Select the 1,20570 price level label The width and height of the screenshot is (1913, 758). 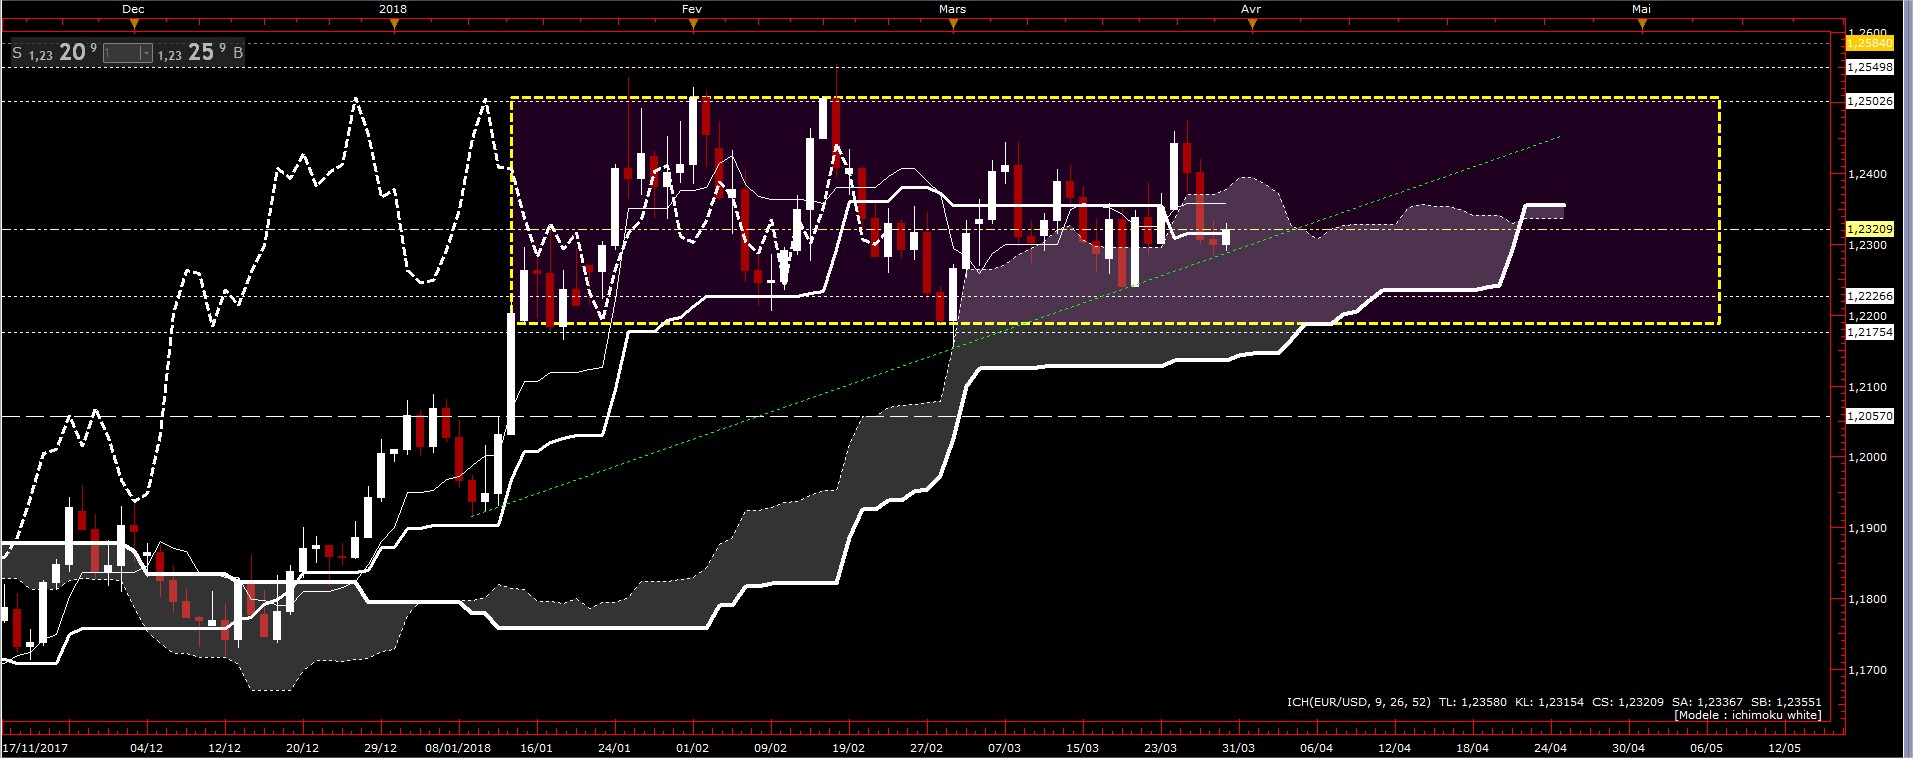[x=1869, y=416]
